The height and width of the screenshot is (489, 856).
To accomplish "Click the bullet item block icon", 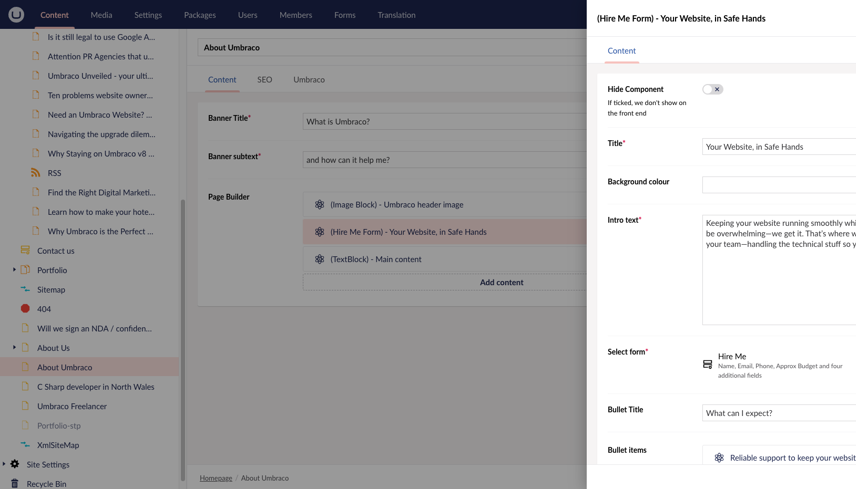I will pyautogui.click(x=719, y=458).
